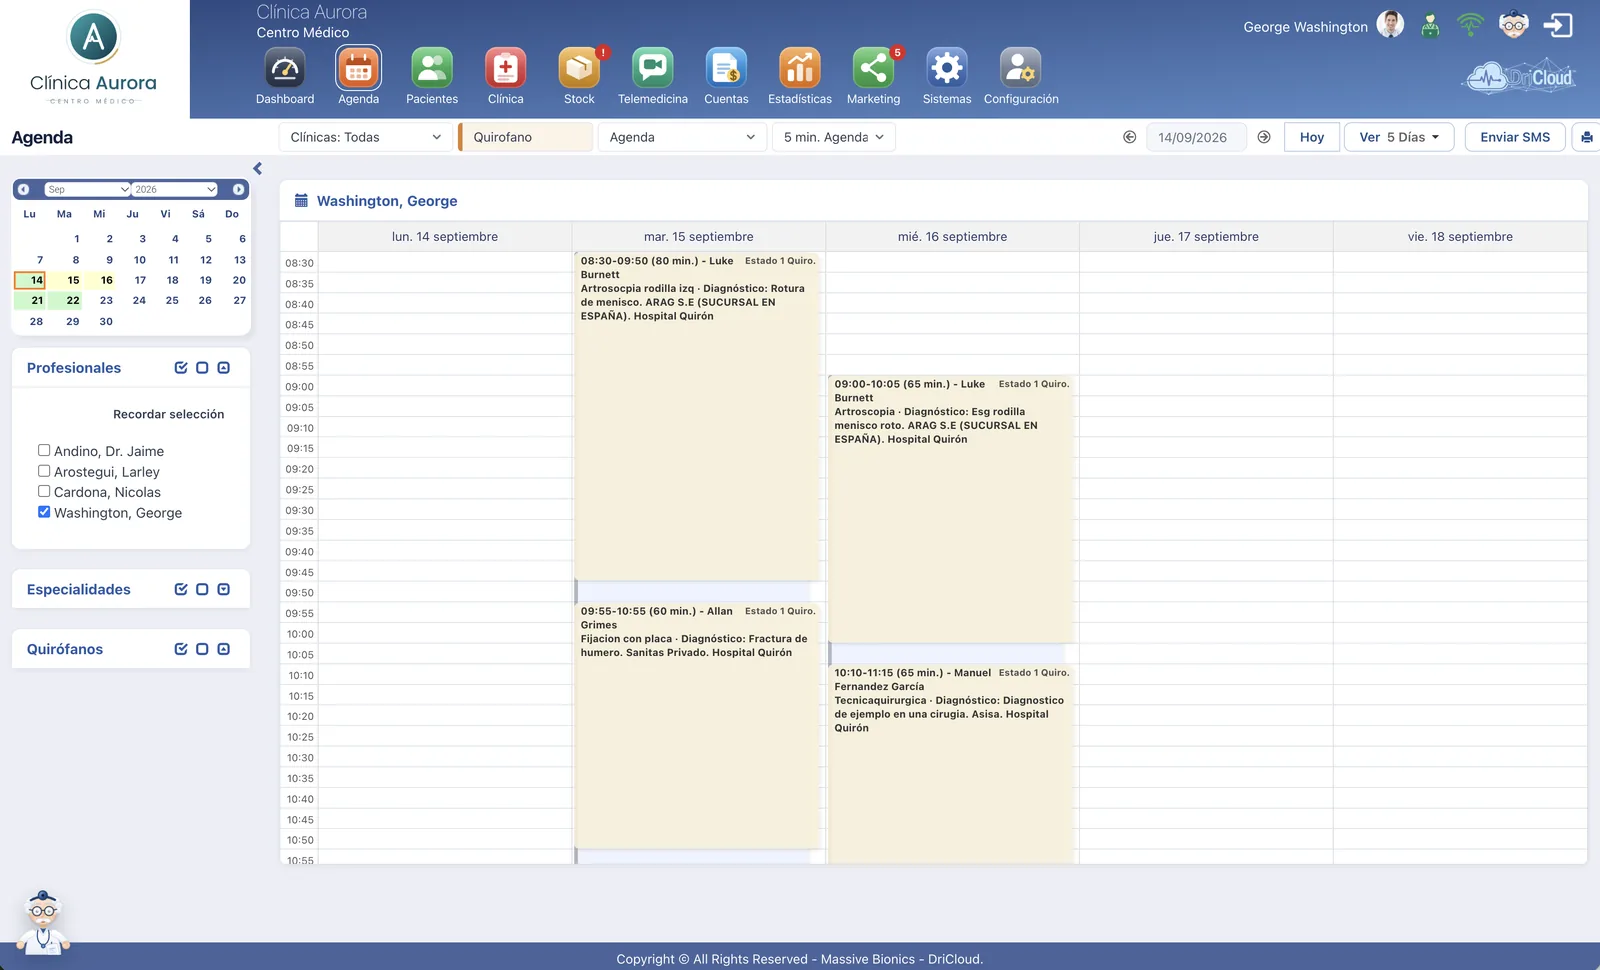
Task: Go to next day arrow
Action: [x=1264, y=137]
